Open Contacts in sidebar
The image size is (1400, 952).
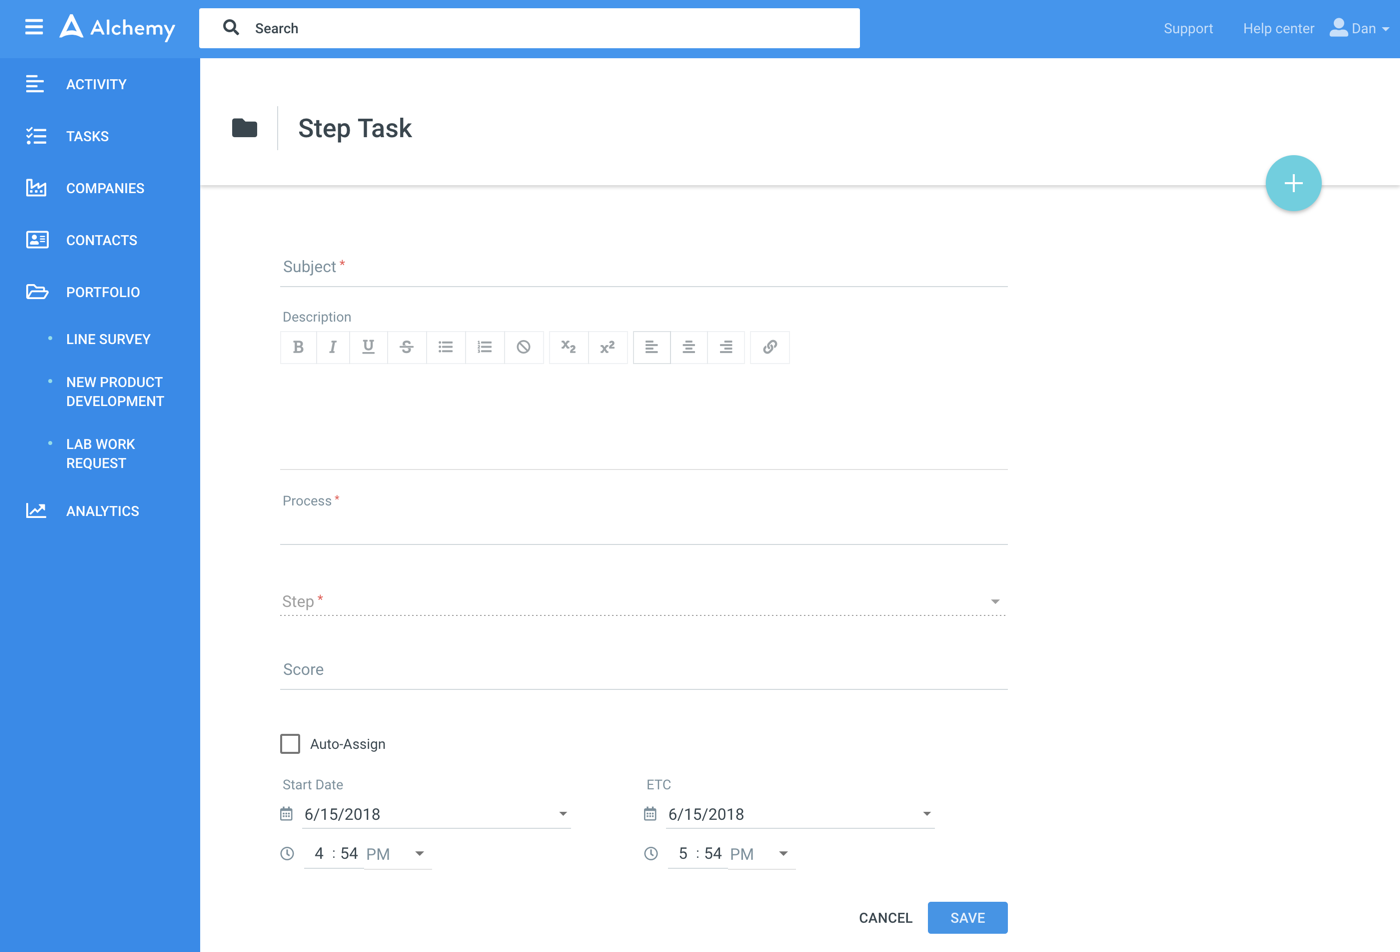pyautogui.click(x=100, y=240)
